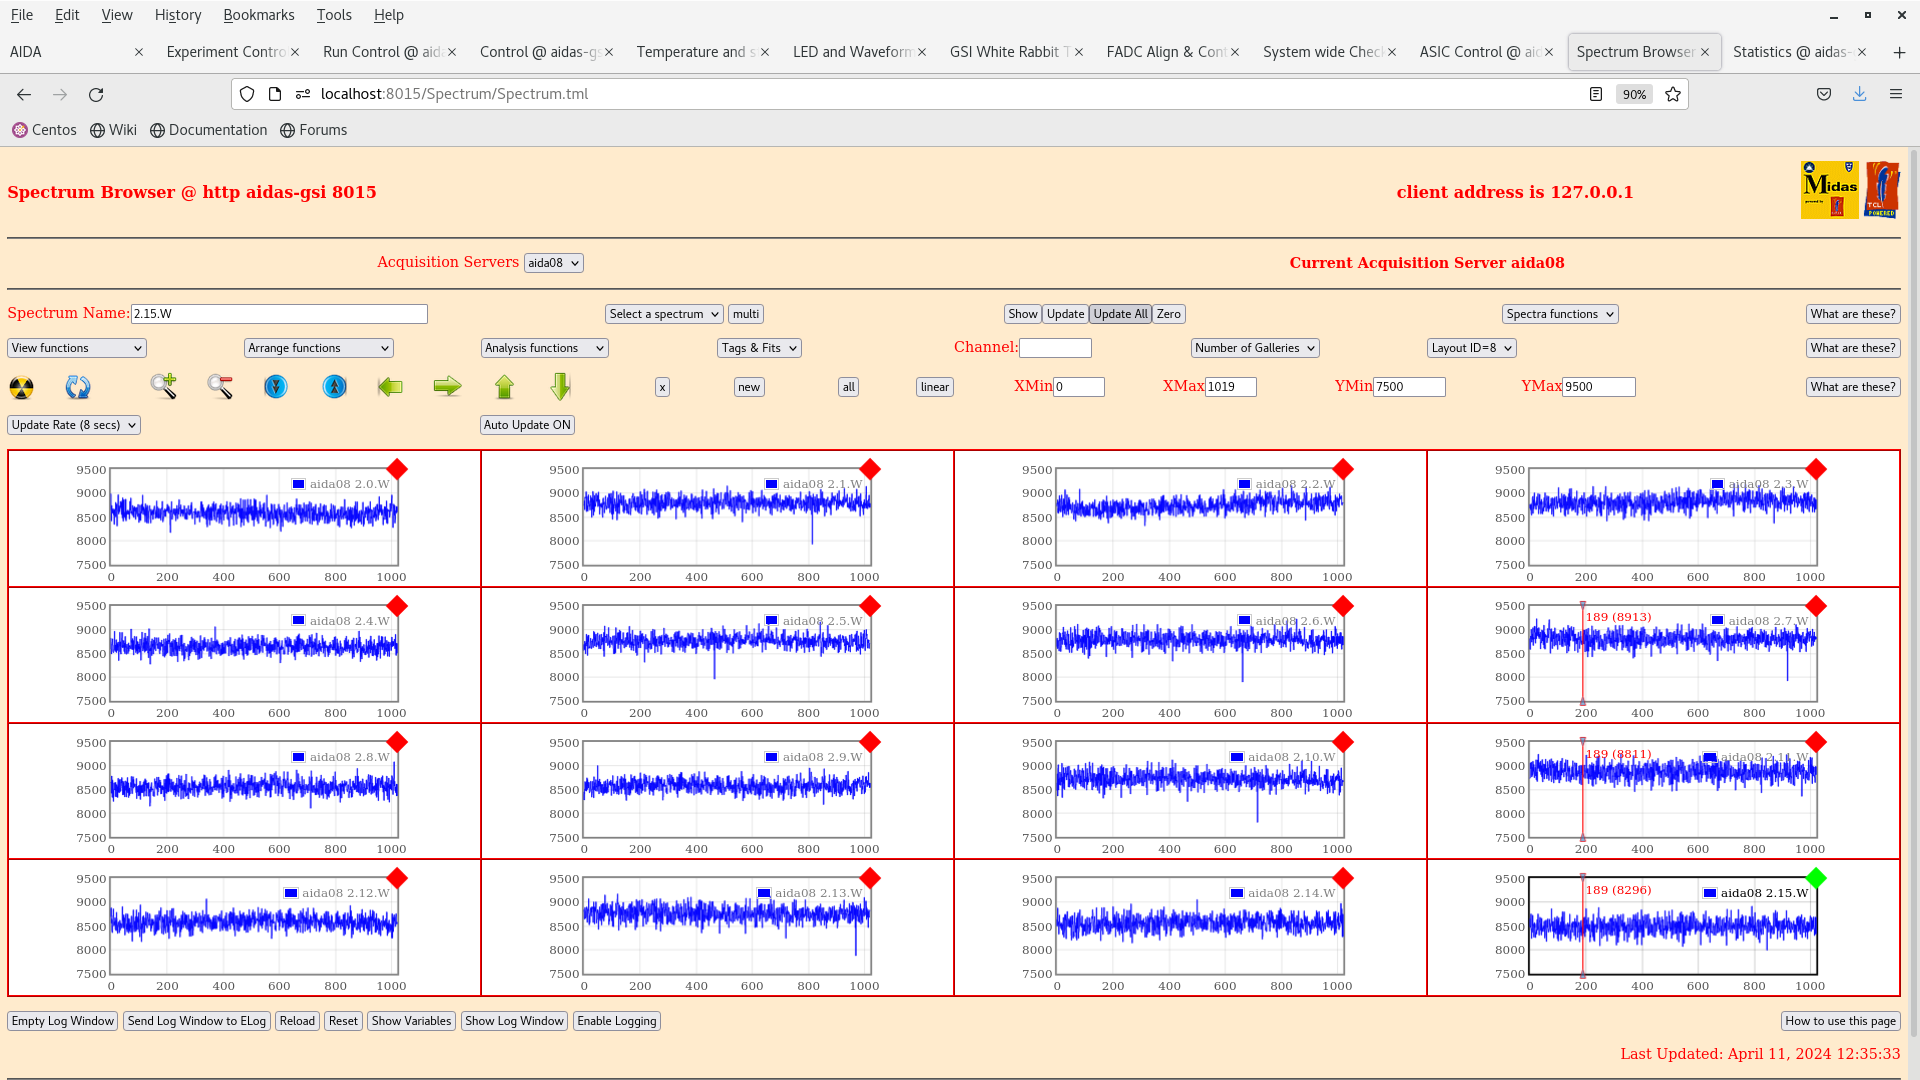Click the green right arrow icon
The height and width of the screenshot is (1080, 1920).
point(447,387)
